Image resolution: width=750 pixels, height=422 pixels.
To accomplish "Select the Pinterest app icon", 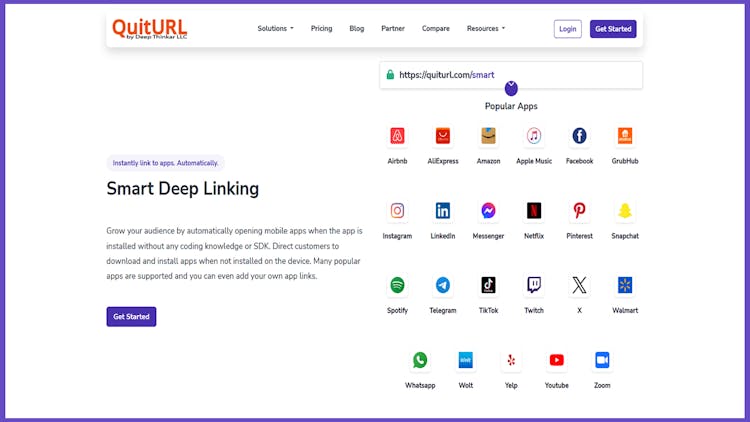I will [579, 211].
